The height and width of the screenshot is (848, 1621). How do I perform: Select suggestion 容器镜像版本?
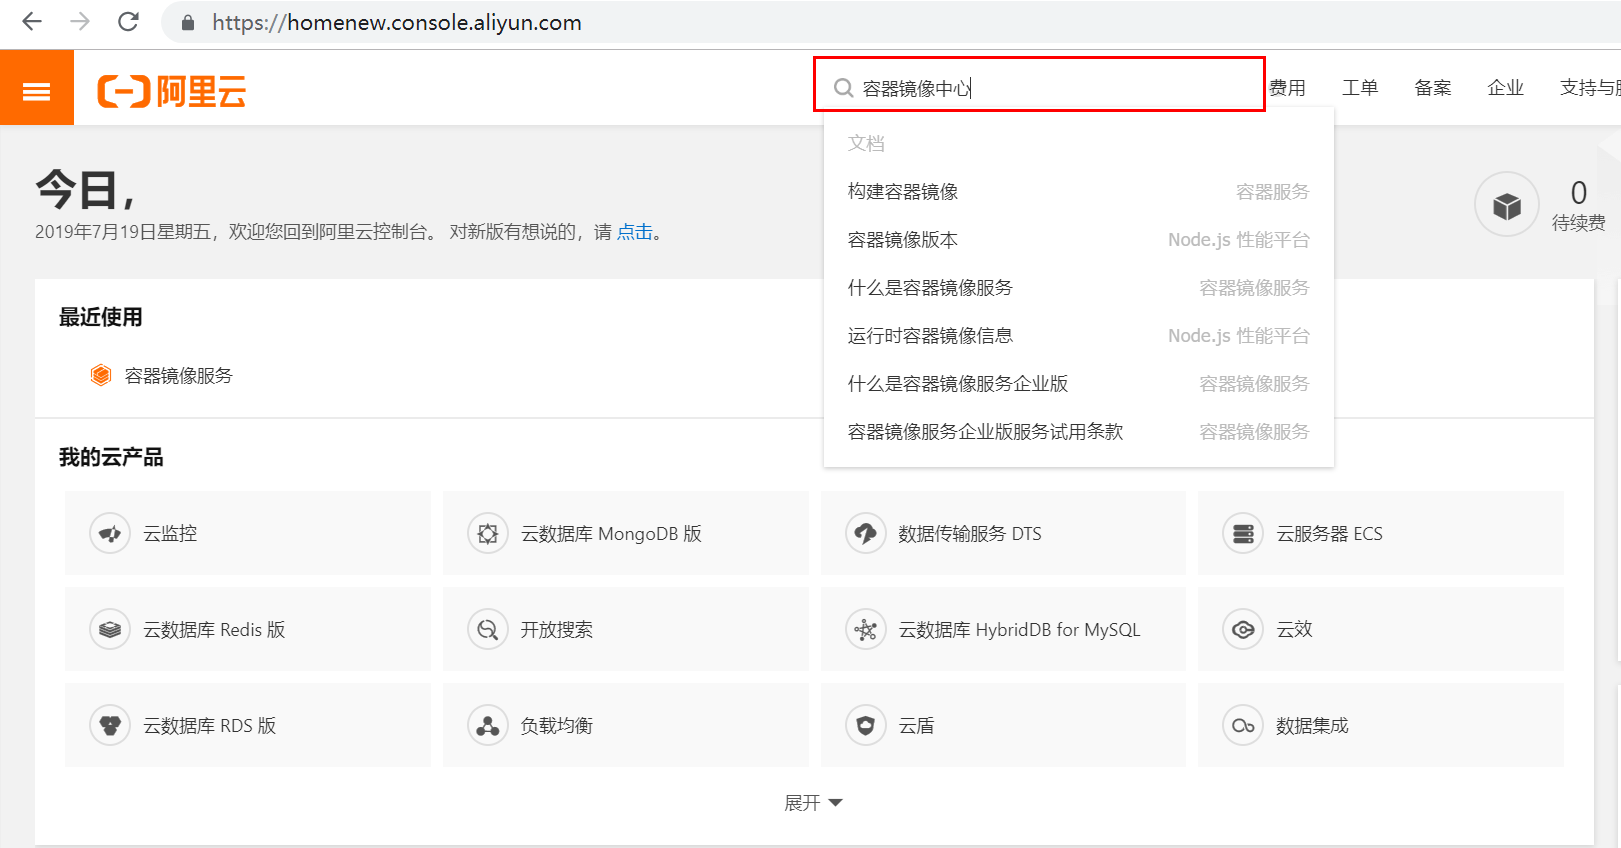pos(1079,239)
